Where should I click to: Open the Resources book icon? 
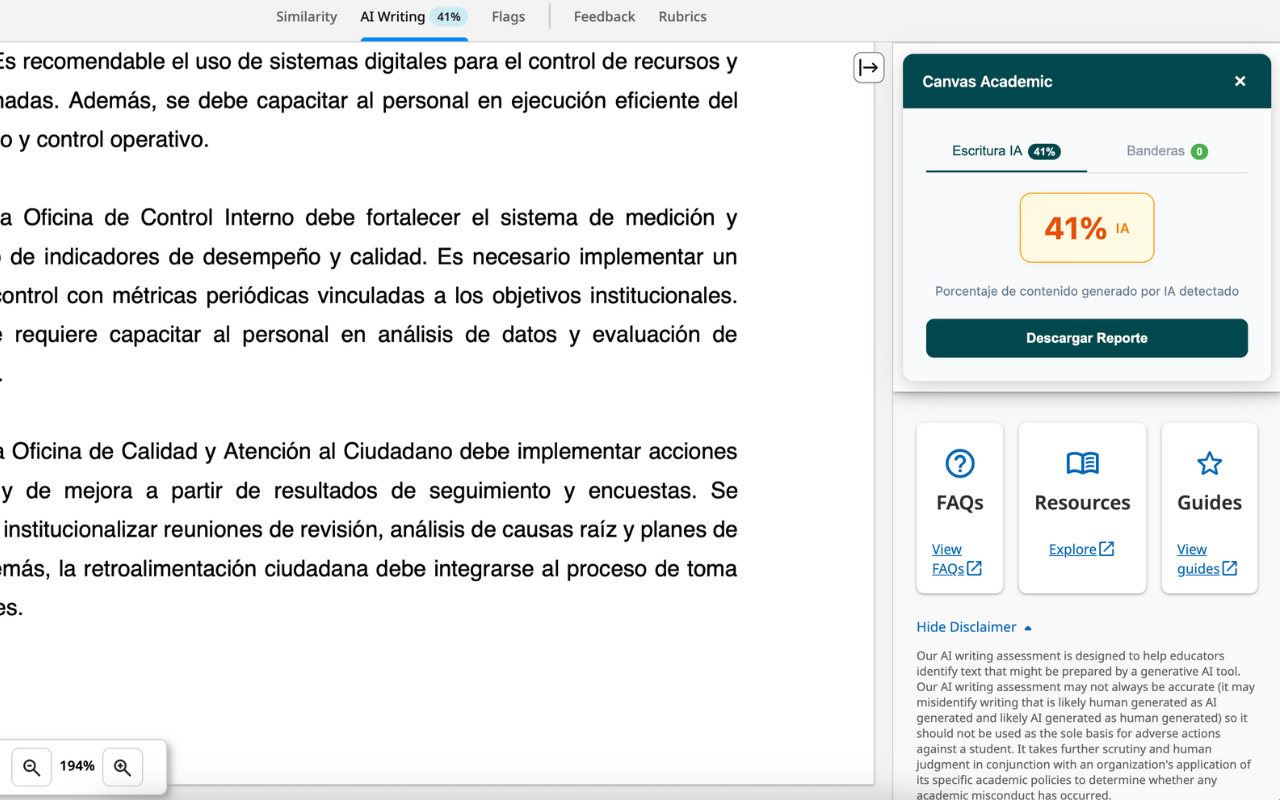[1082, 463]
